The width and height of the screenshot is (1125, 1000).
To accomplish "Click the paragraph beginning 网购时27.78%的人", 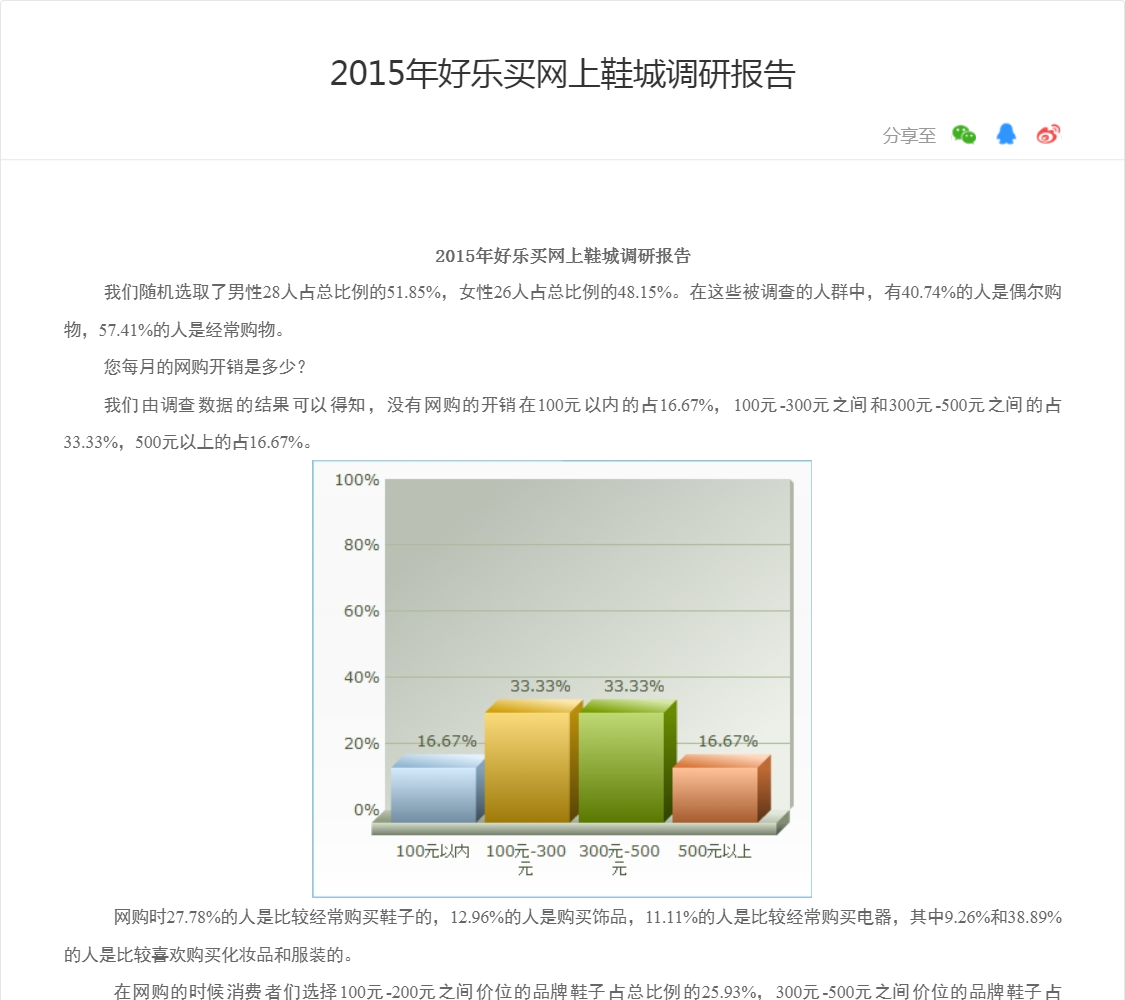I will pyautogui.click(x=562, y=936).
